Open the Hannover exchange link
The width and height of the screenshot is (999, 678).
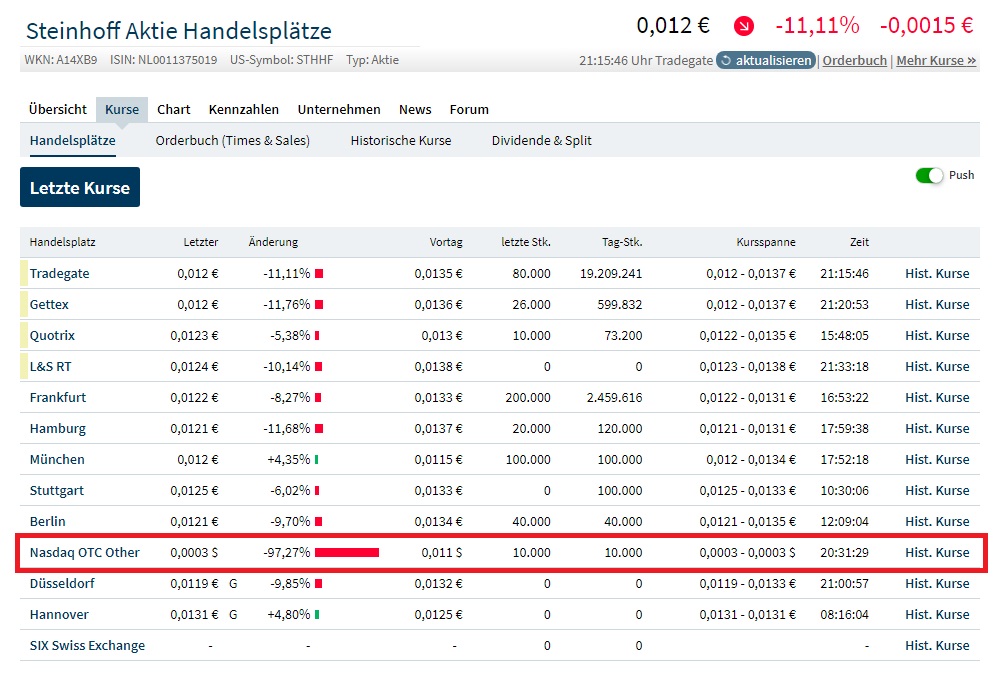click(59, 615)
